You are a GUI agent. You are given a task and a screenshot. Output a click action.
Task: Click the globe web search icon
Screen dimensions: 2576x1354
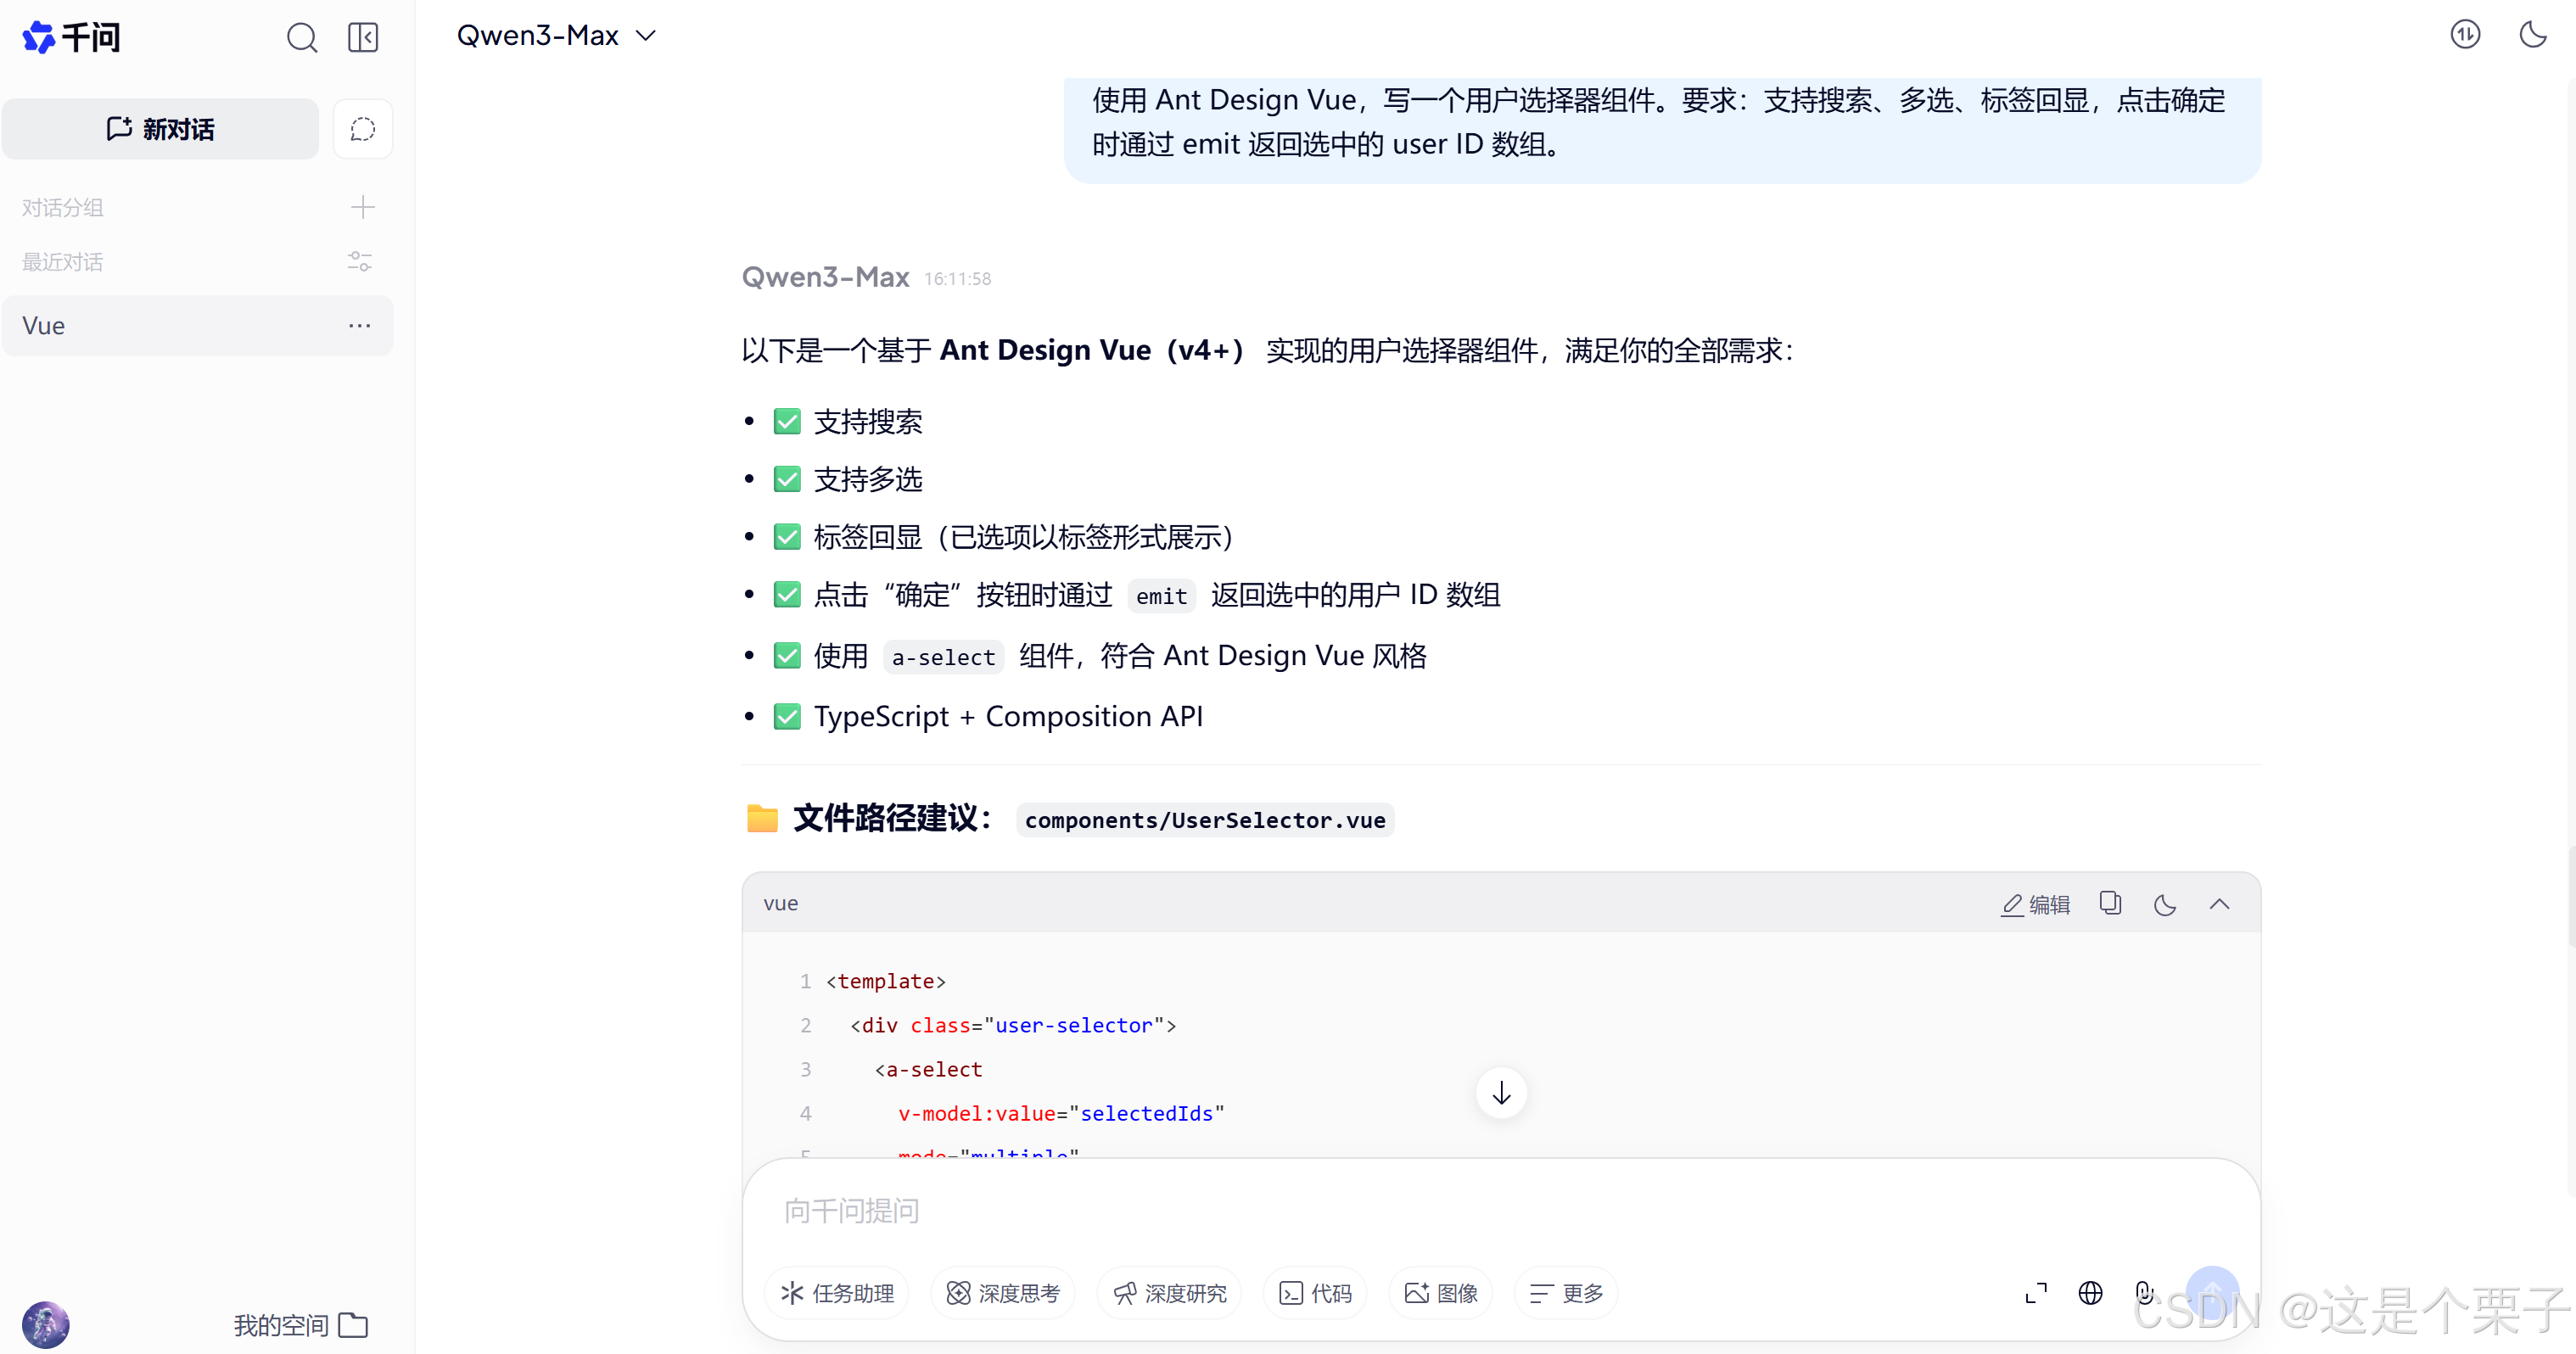[2090, 1293]
